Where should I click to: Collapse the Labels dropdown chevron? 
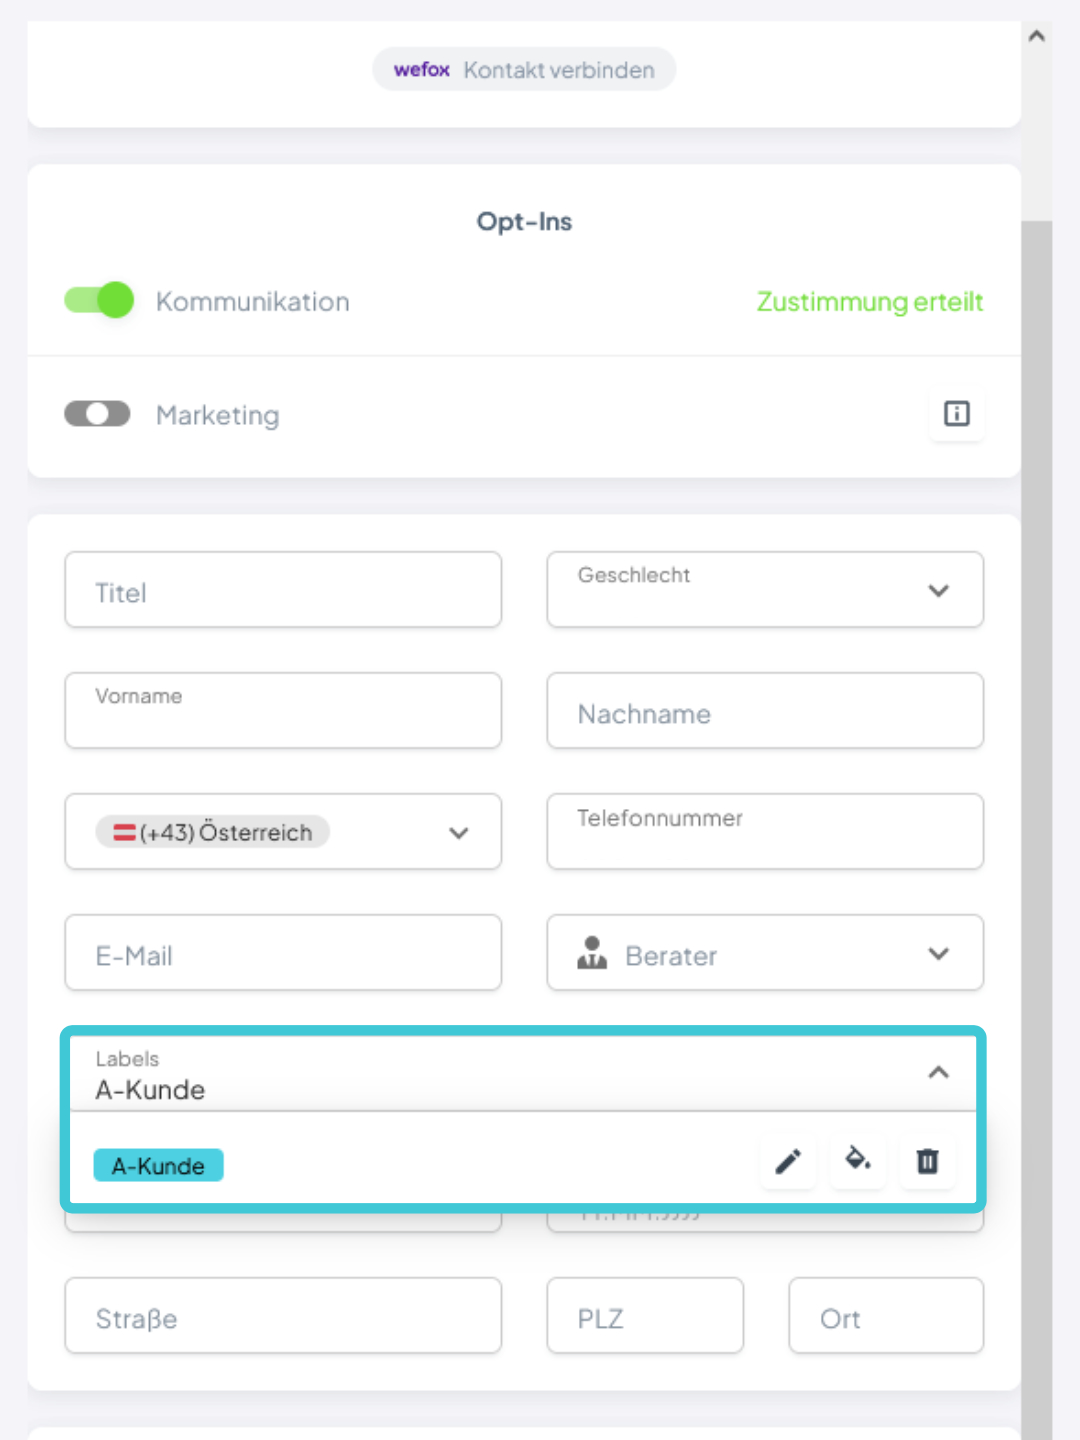coord(938,1073)
